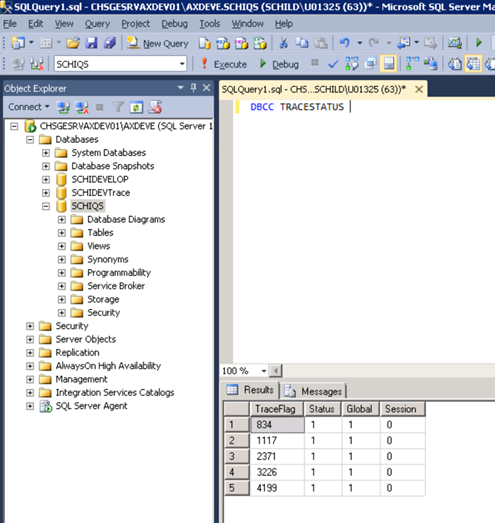Pin the Object Explorer panel
The width and height of the screenshot is (495, 523).
coord(193,88)
